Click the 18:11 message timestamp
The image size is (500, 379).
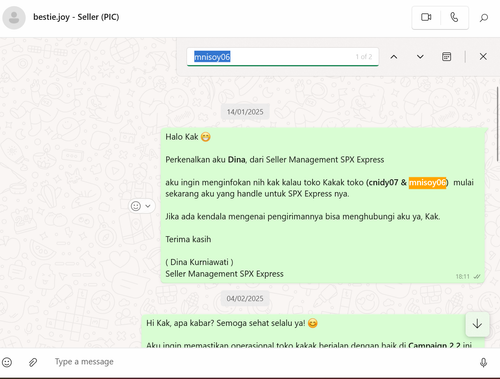(x=462, y=277)
